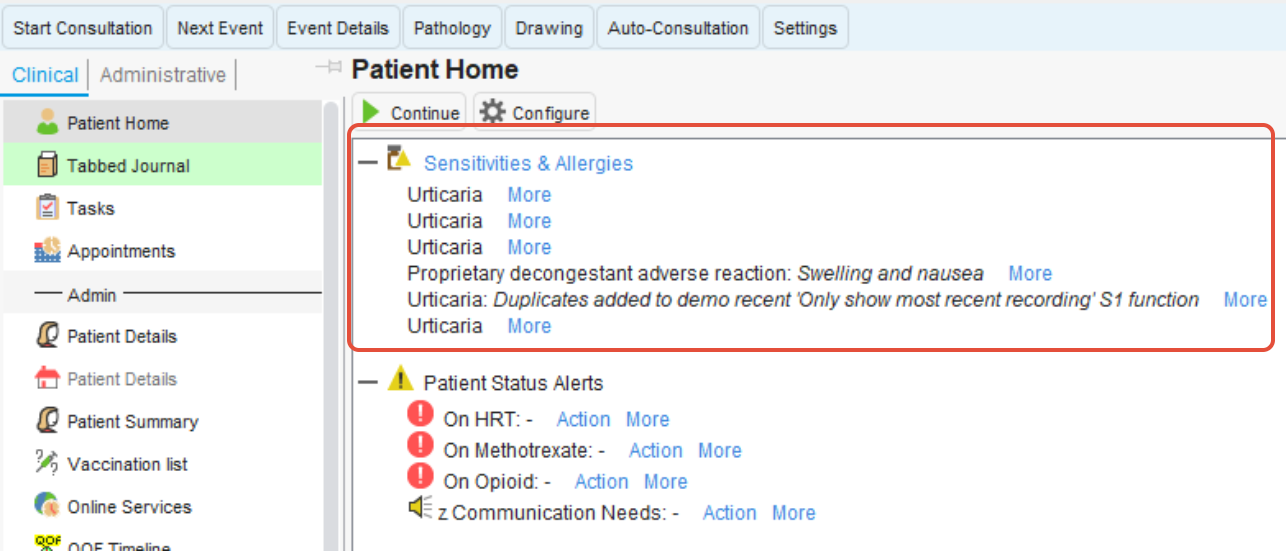The image size is (1286, 551).
Task: Open the Configure gear button
Action: (x=534, y=113)
